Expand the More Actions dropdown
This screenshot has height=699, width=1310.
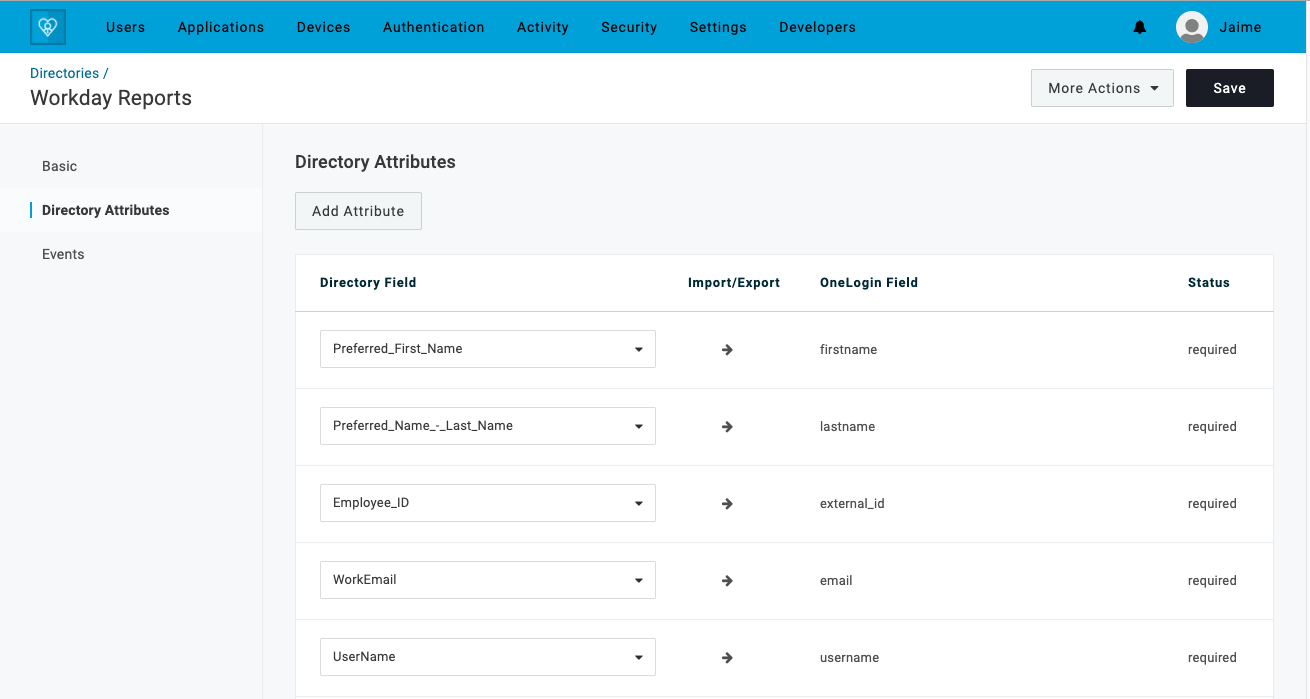[x=1101, y=88]
